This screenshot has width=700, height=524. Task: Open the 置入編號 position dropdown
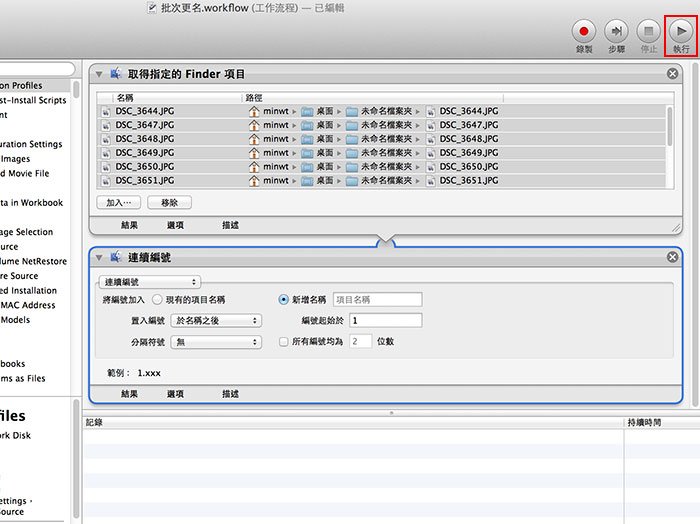(x=216, y=320)
